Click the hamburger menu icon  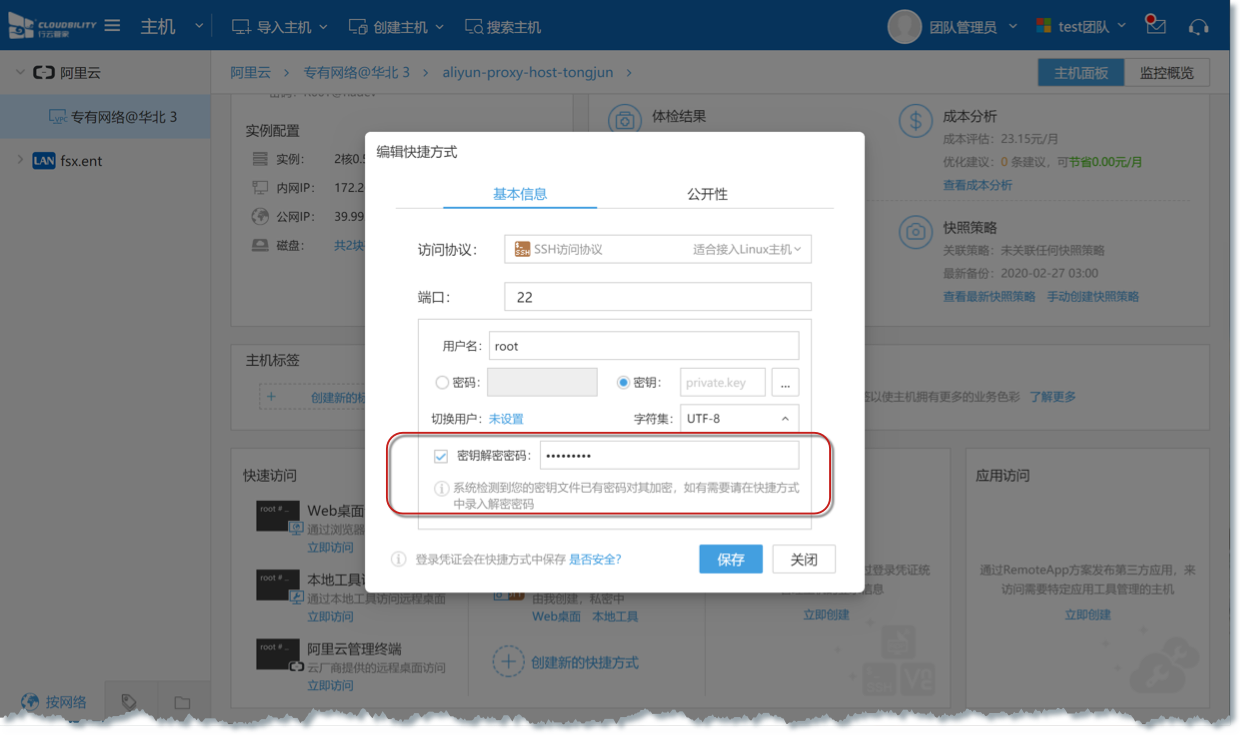[x=113, y=26]
